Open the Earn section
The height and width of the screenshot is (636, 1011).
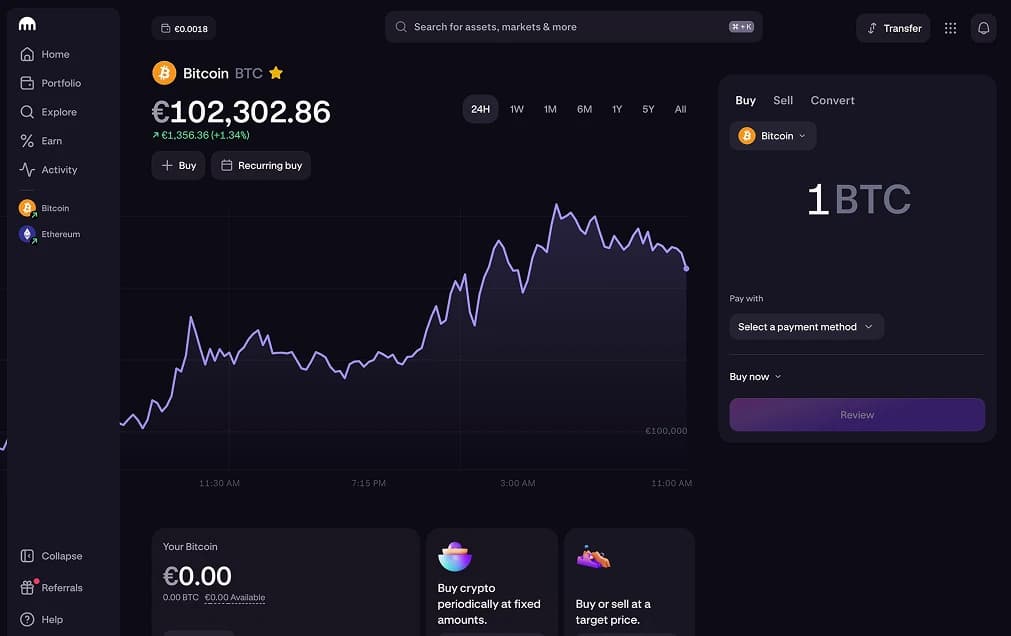pyautogui.click(x=51, y=141)
